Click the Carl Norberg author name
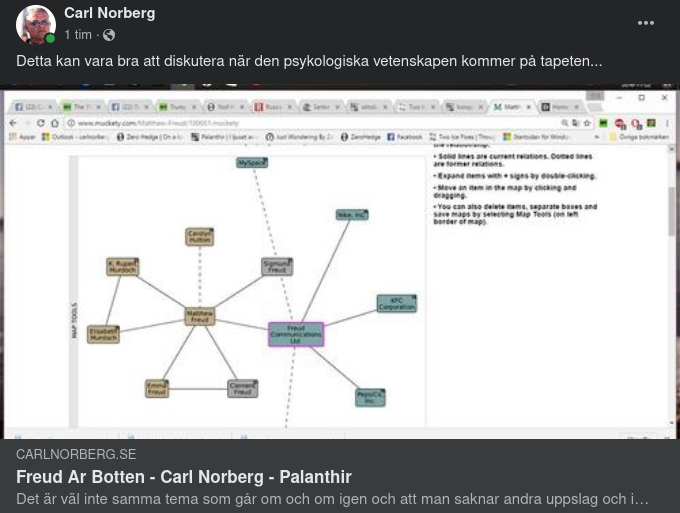The height and width of the screenshot is (513, 680). point(109,13)
